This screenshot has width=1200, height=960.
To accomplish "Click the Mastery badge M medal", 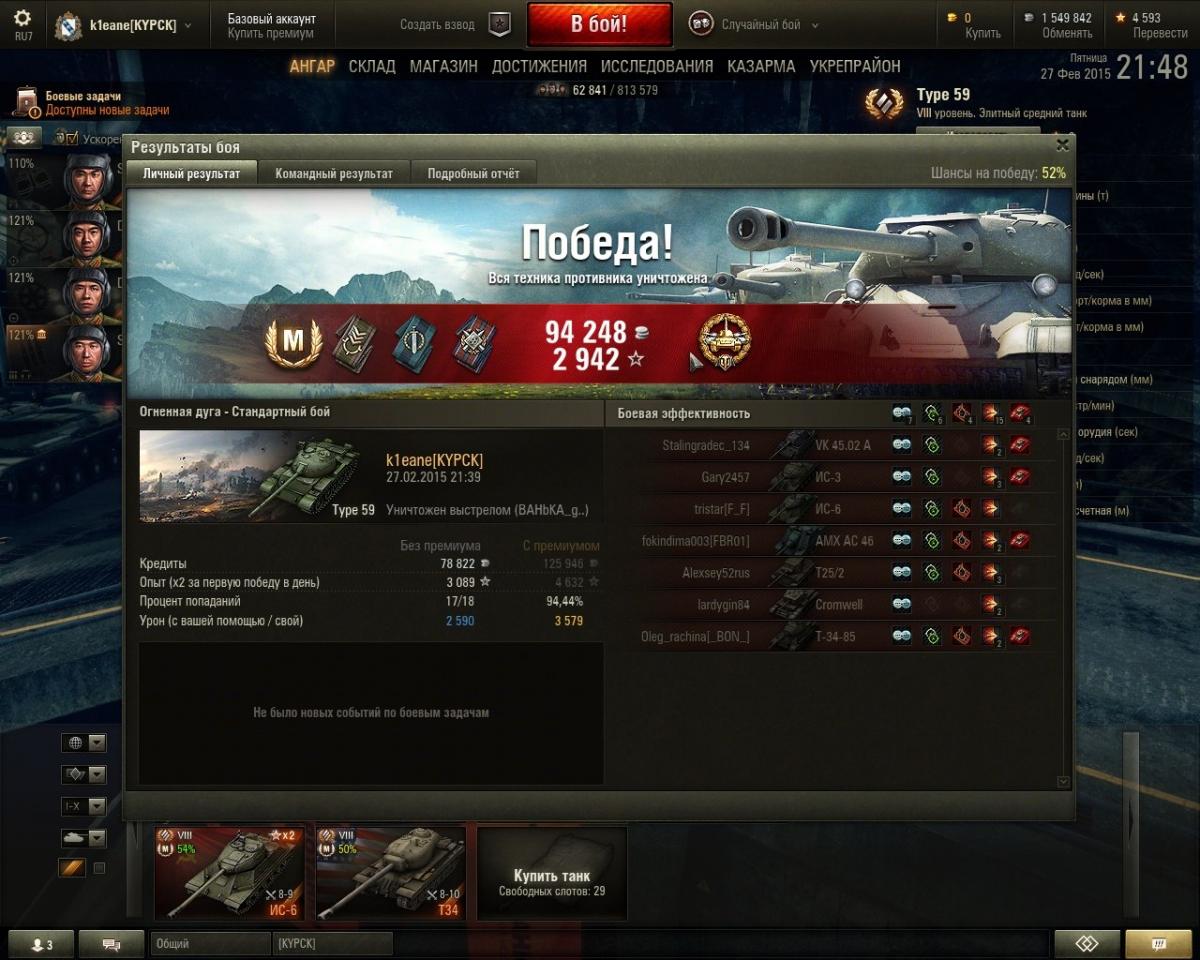I will pos(293,343).
